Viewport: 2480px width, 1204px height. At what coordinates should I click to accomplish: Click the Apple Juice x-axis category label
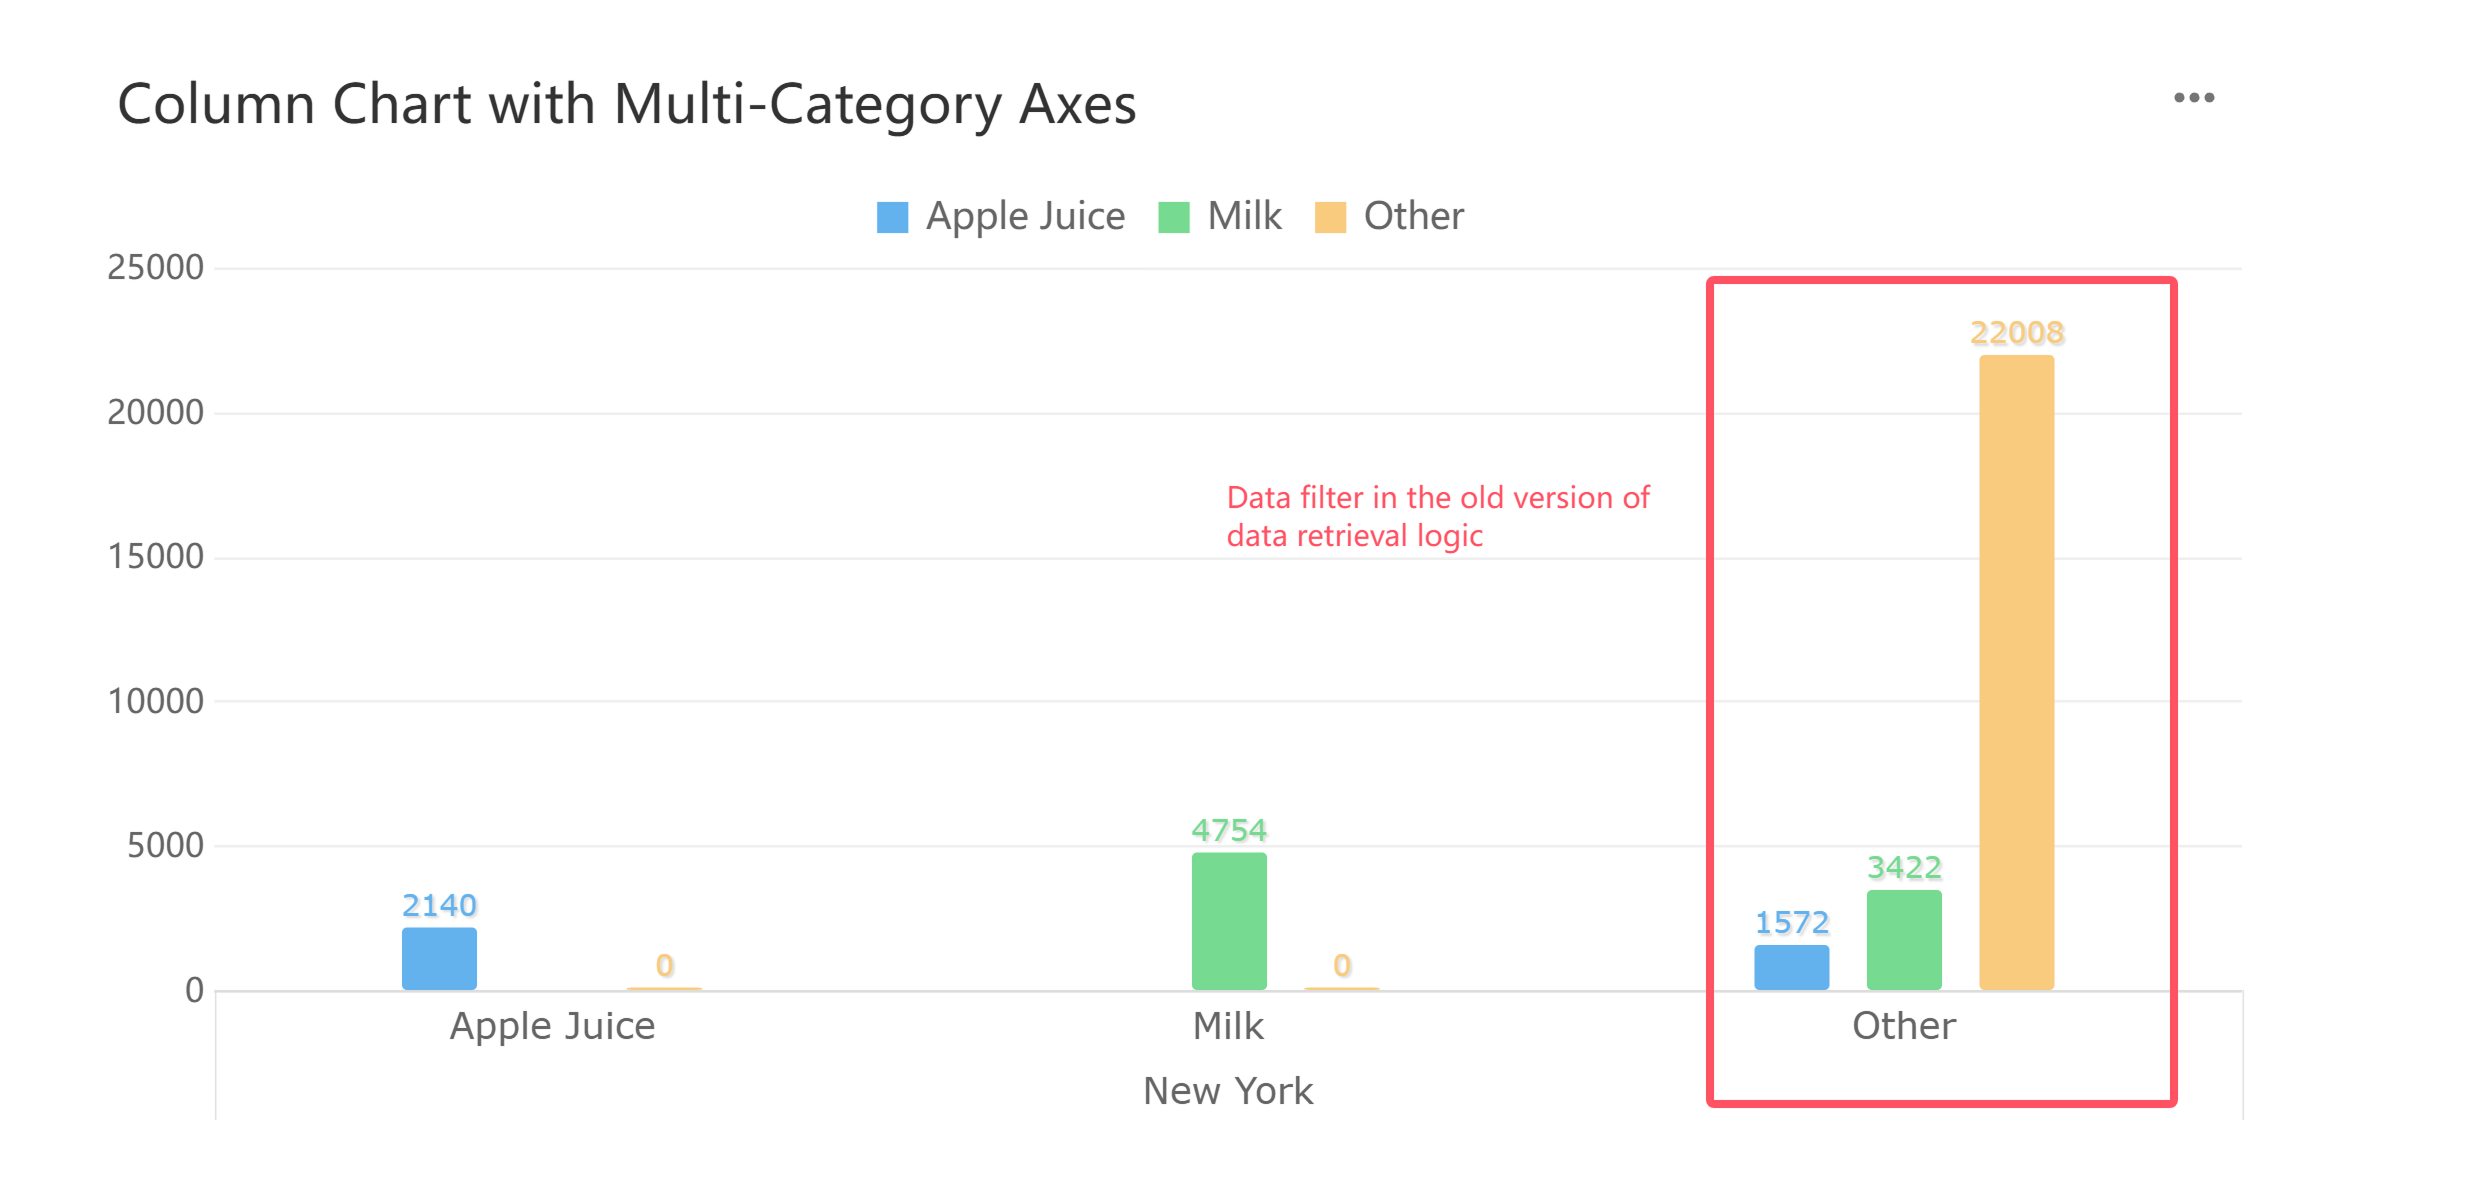pos(552,1027)
